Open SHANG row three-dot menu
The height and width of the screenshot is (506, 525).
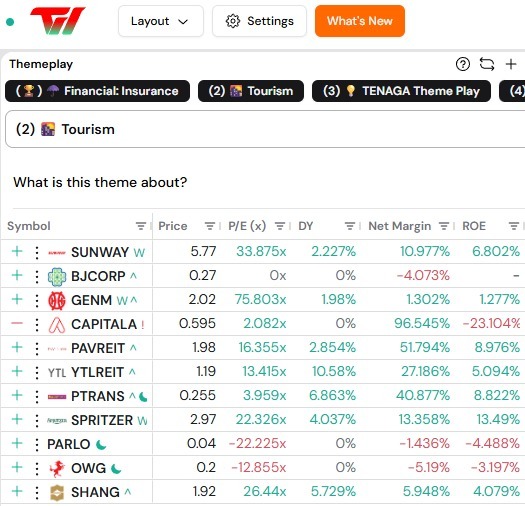coord(37,493)
